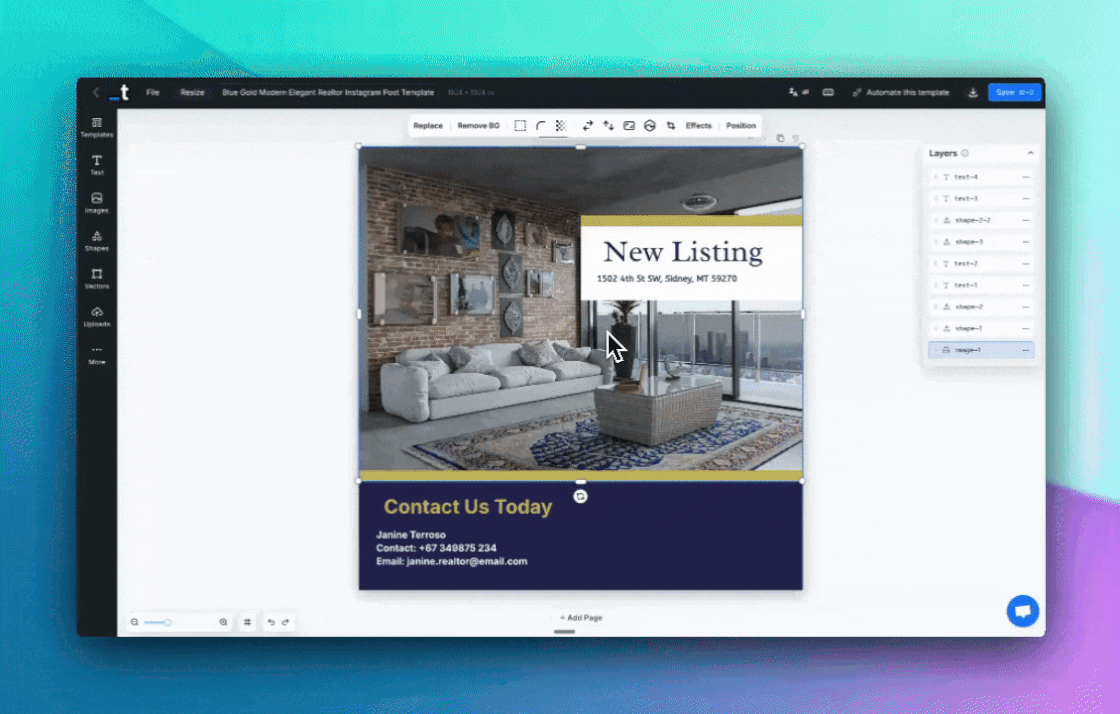Open the chat support bubble
This screenshot has height=714, width=1120.
[1022, 610]
